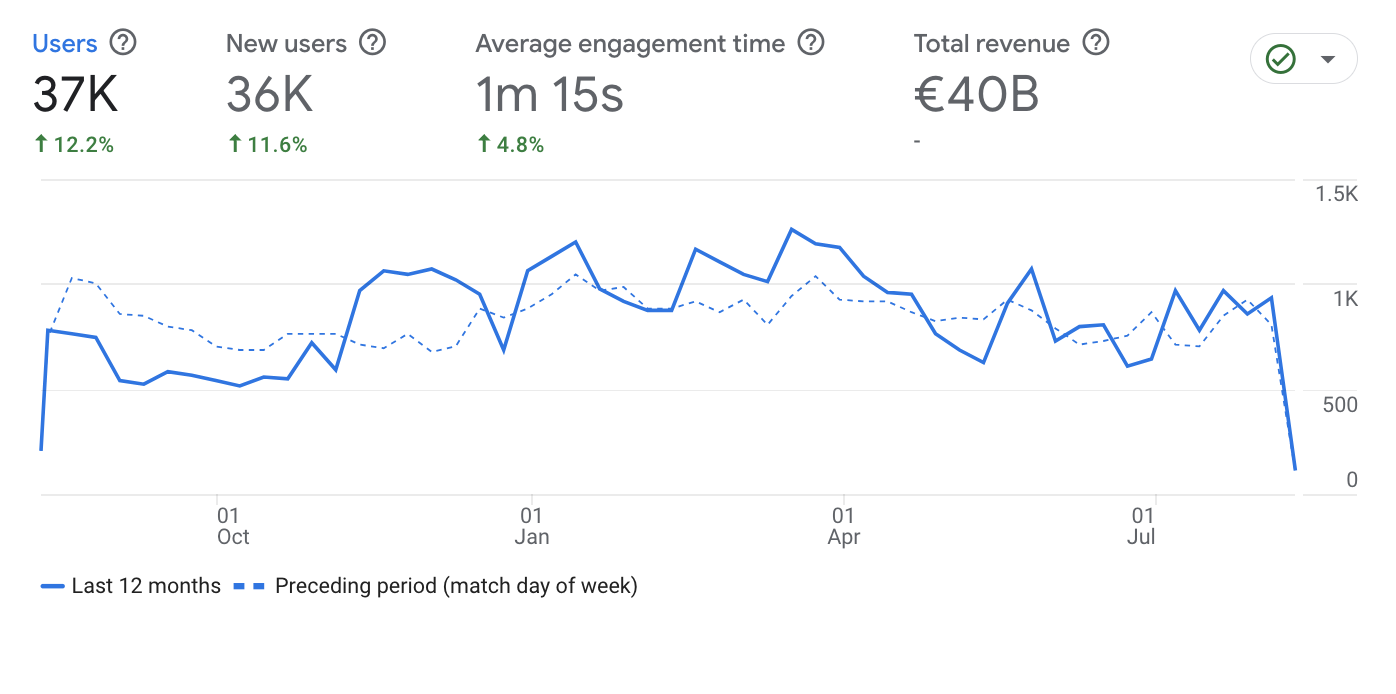Click the 01 Apr axis label
Image resolution: width=1396 pixels, height=694 pixels.
(843, 526)
